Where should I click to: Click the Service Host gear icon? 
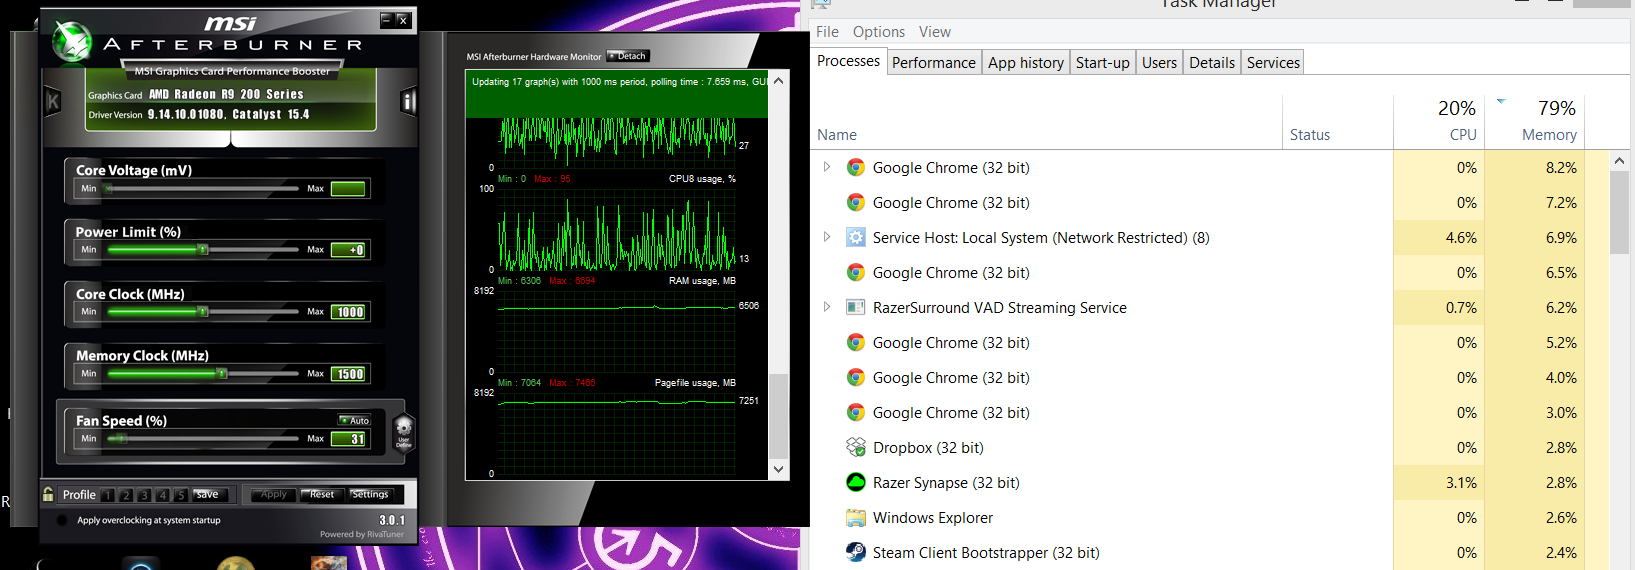click(x=856, y=237)
